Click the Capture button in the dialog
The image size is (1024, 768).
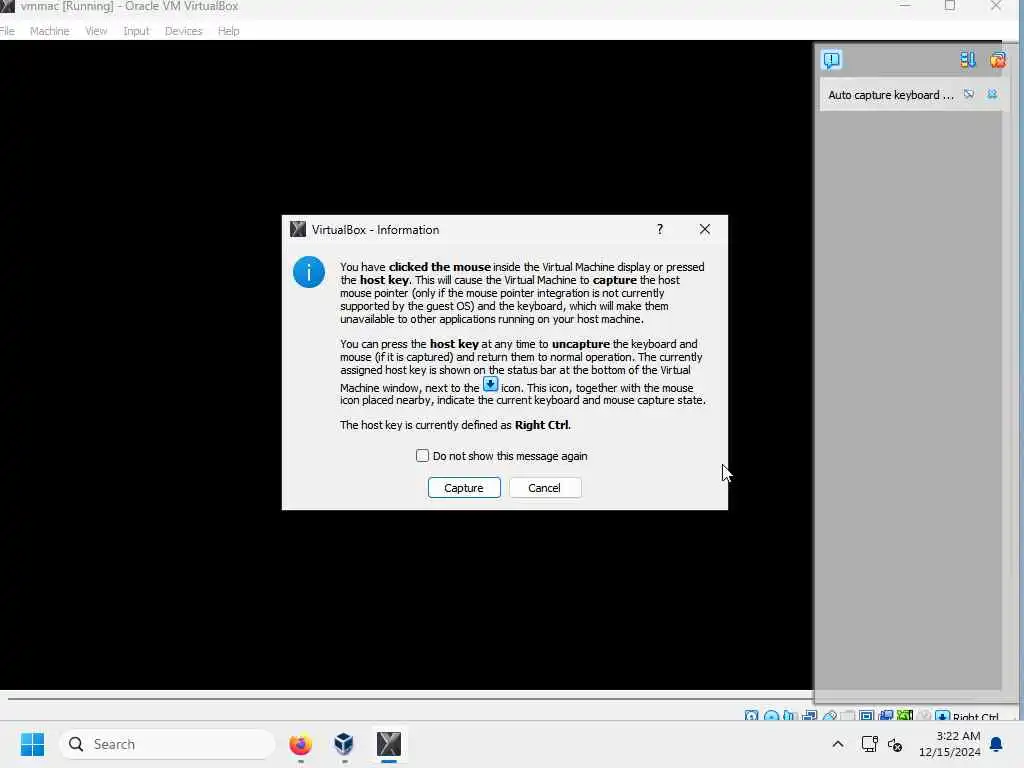pos(464,488)
